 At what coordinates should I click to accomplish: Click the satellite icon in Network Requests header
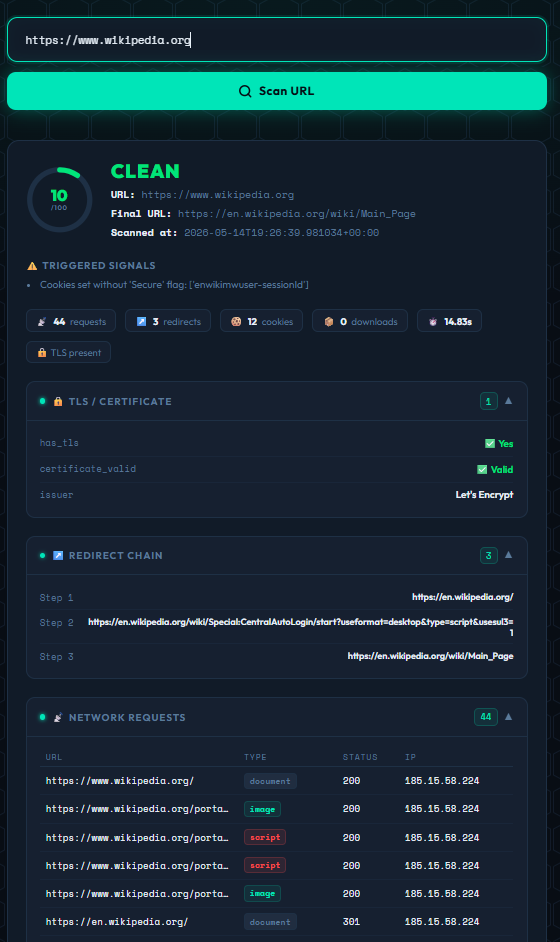click(58, 717)
